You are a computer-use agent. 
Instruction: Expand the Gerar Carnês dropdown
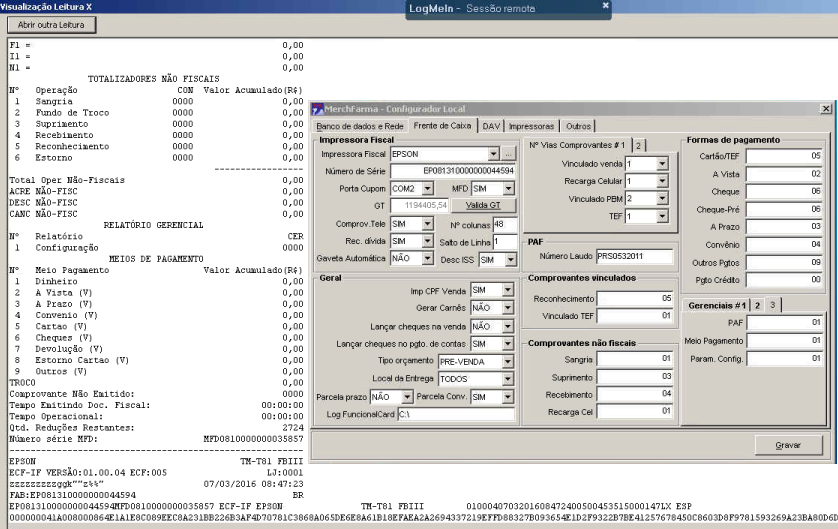coord(508,308)
